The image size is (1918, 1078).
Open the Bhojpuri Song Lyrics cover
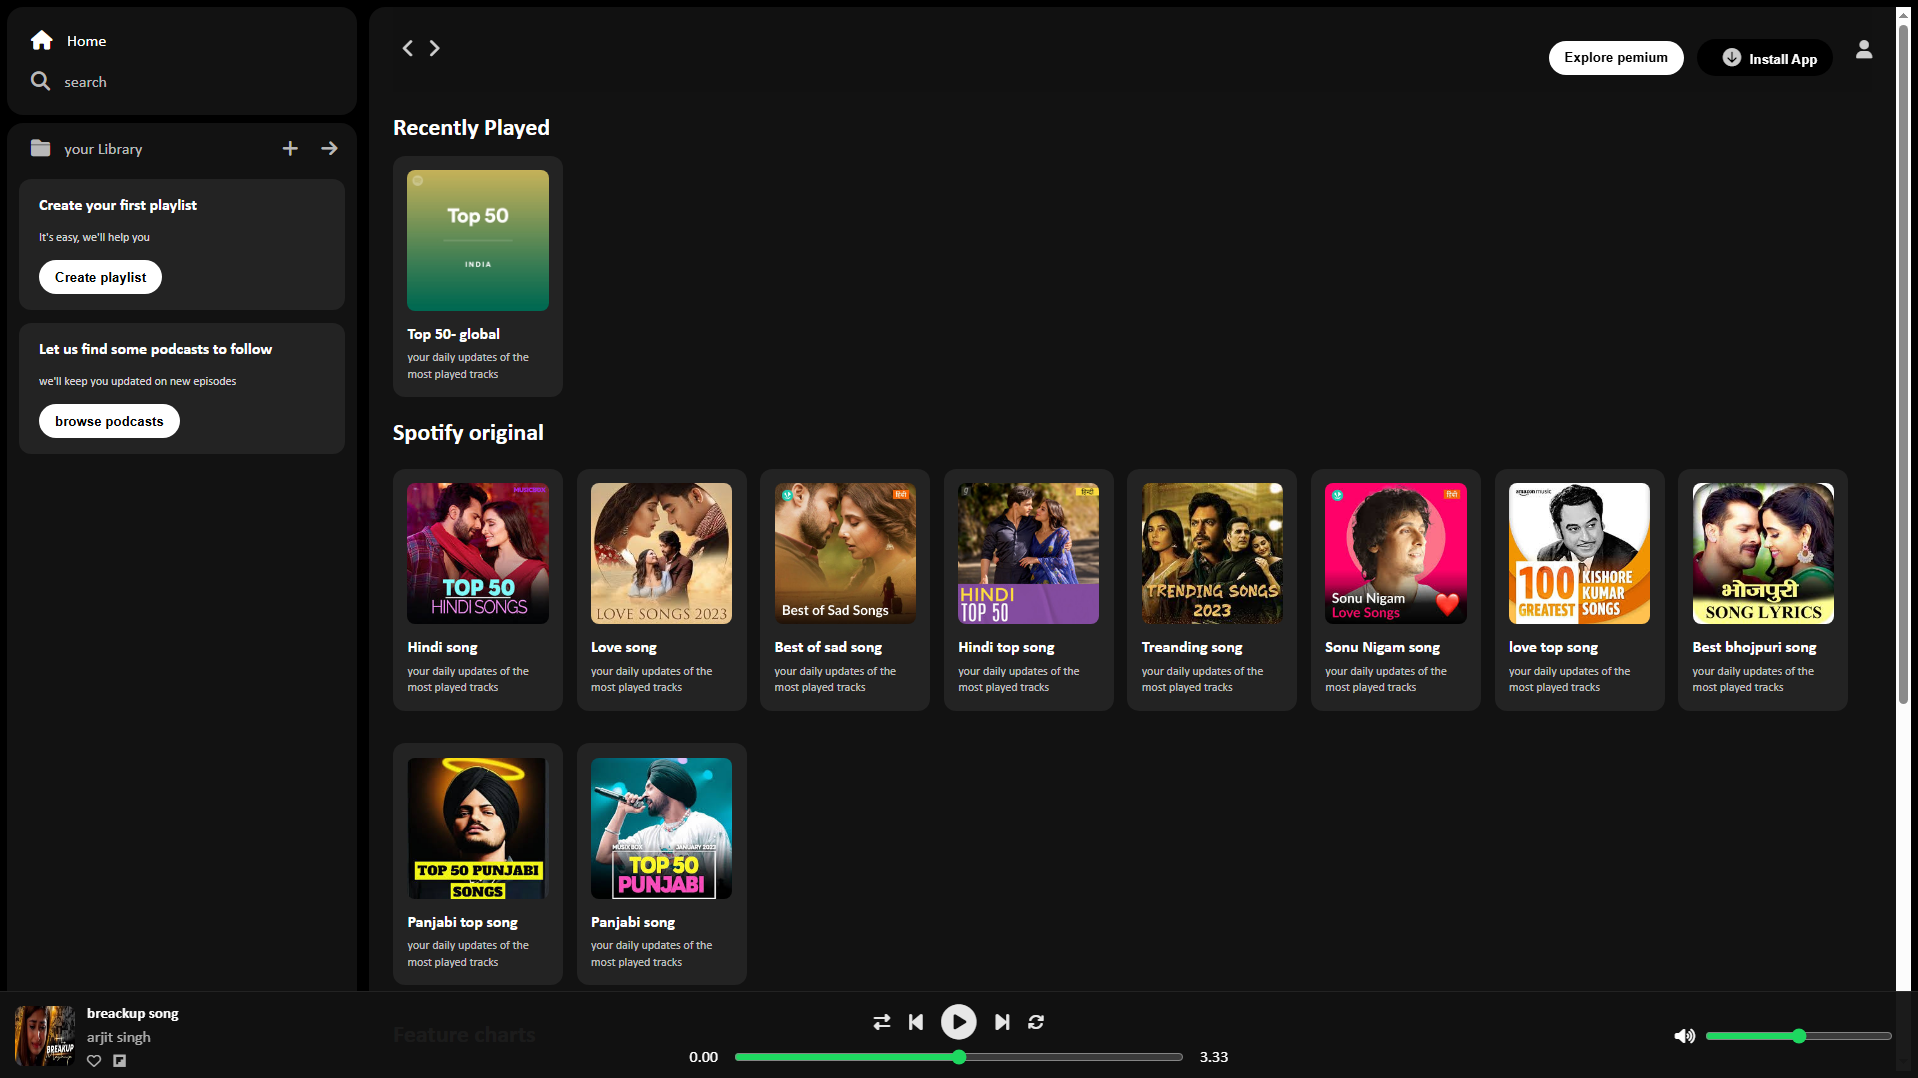pyautogui.click(x=1763, y=553)
